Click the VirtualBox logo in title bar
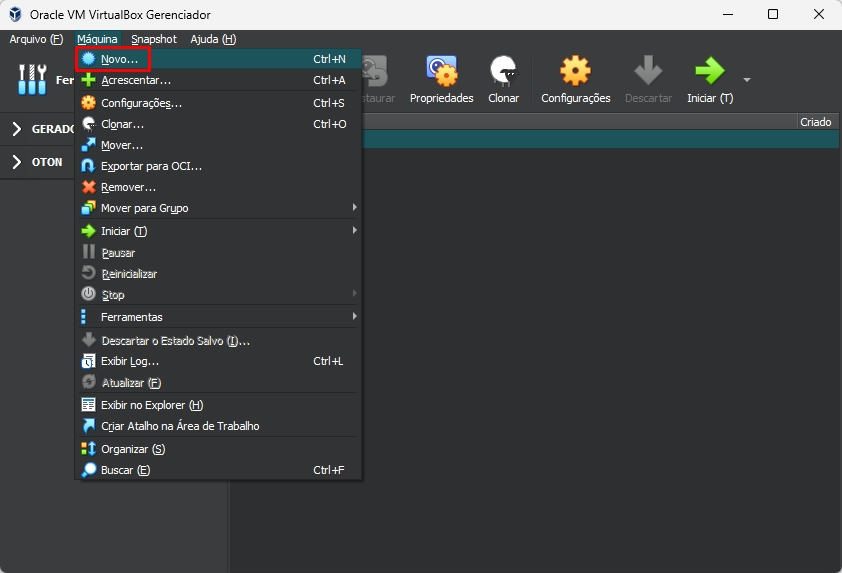Viewport: 842px width, 573px height. (15, 14)
